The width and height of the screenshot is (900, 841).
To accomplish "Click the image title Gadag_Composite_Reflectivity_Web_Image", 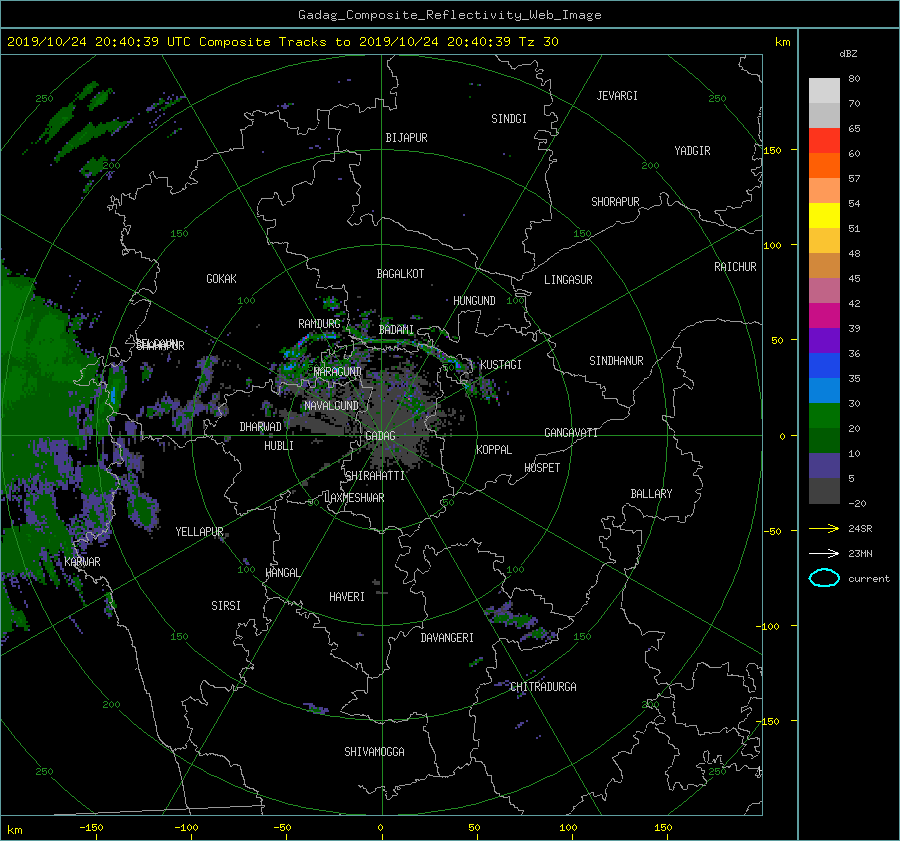I will [x=449, y=15].
